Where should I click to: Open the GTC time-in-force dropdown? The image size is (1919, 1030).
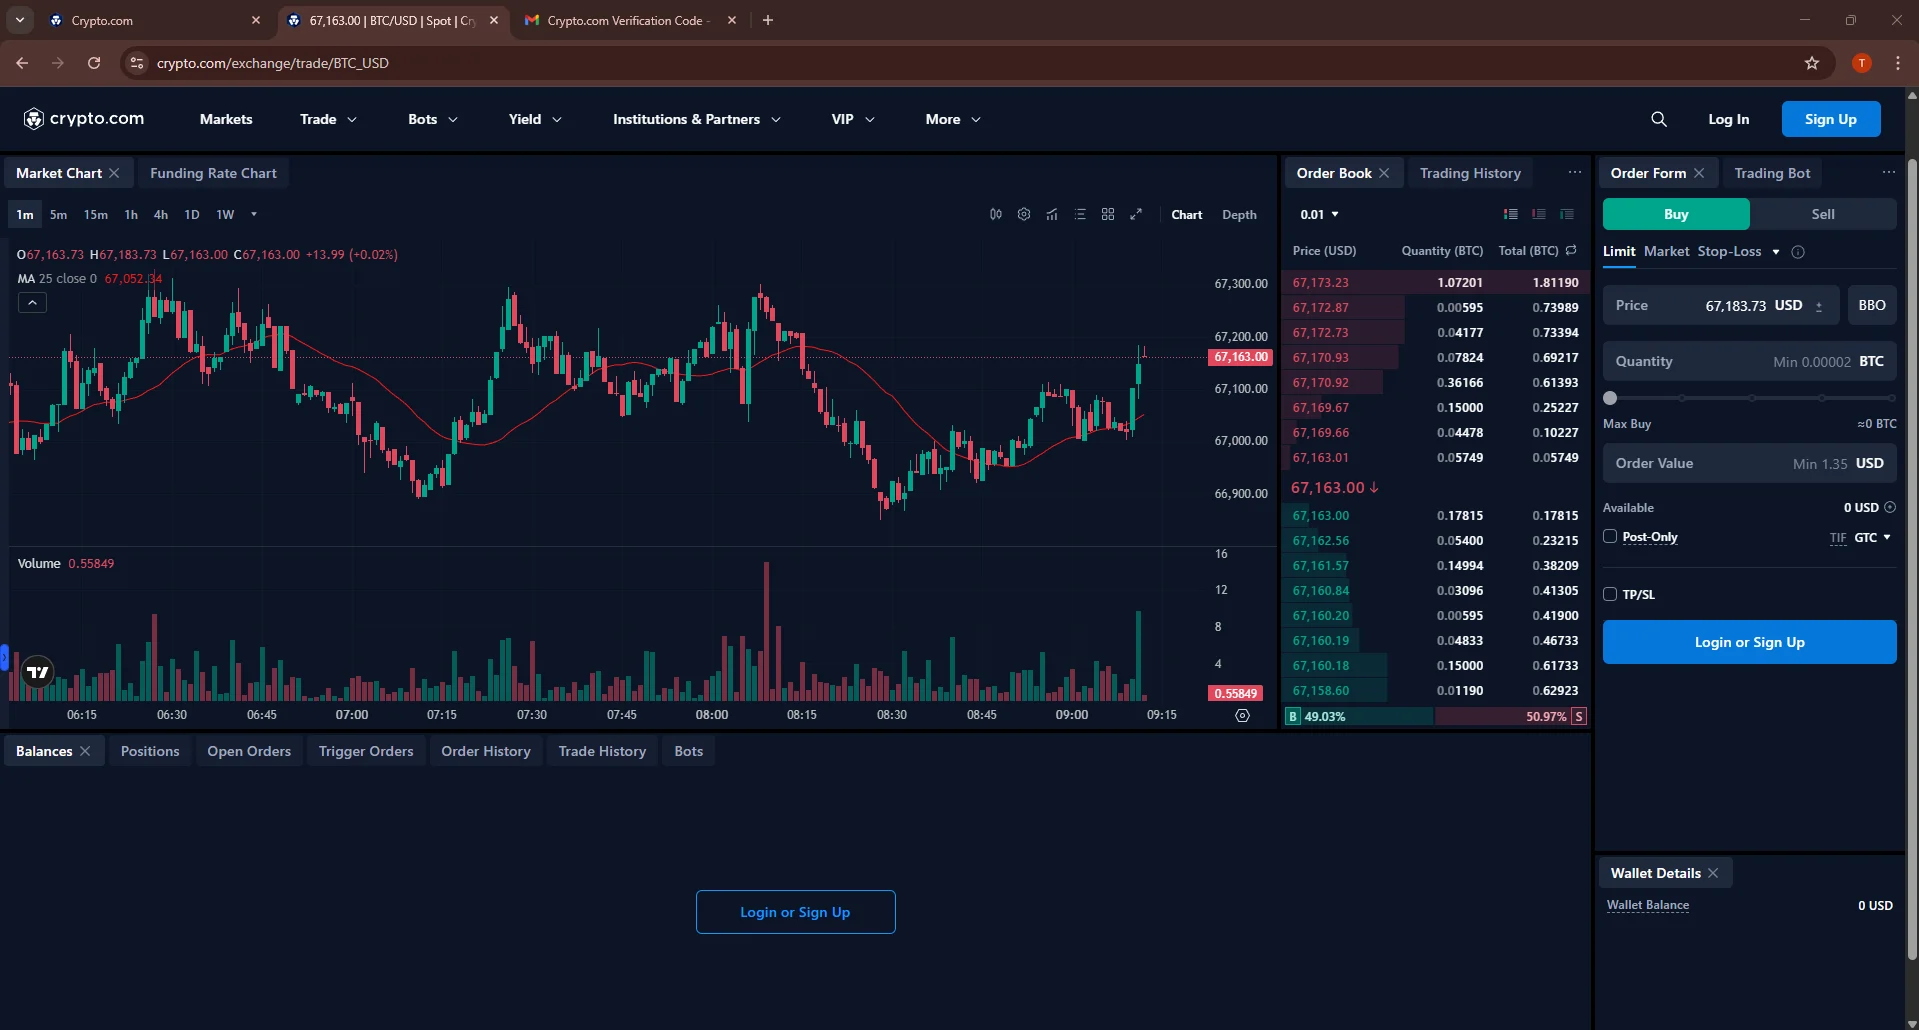[x=1870, y=537]
